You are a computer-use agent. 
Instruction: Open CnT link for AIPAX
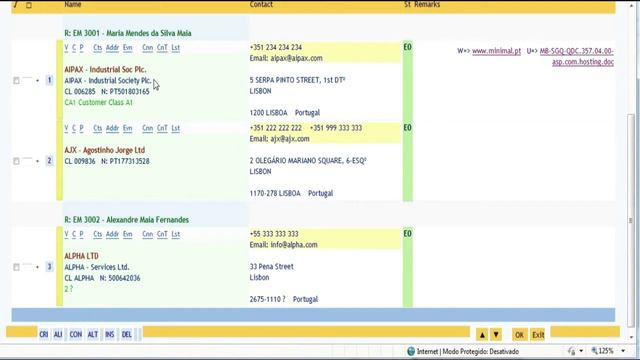(x=162, y=48)
